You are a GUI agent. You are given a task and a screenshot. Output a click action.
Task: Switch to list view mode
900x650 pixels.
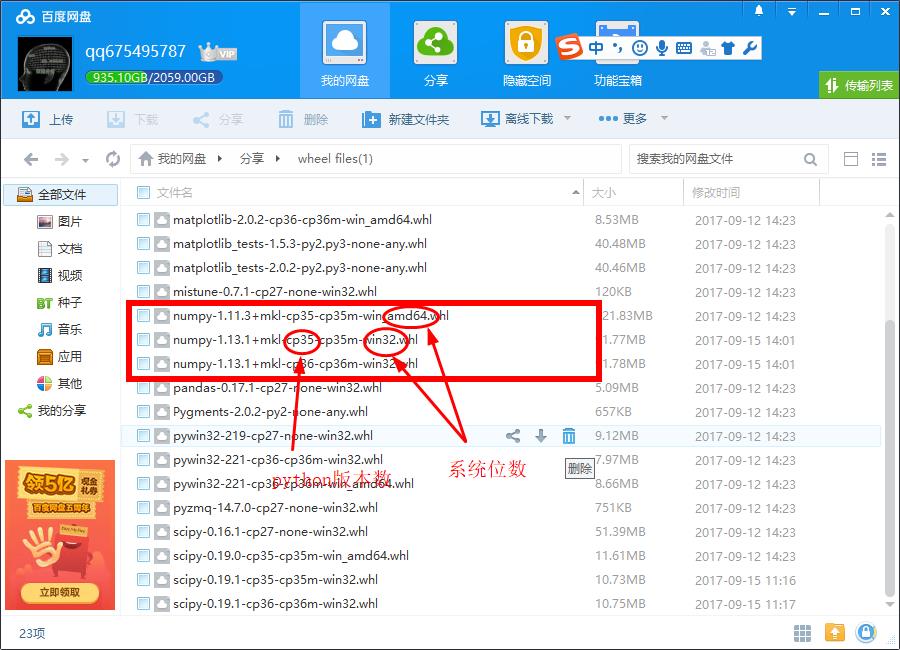coord(879,159)
